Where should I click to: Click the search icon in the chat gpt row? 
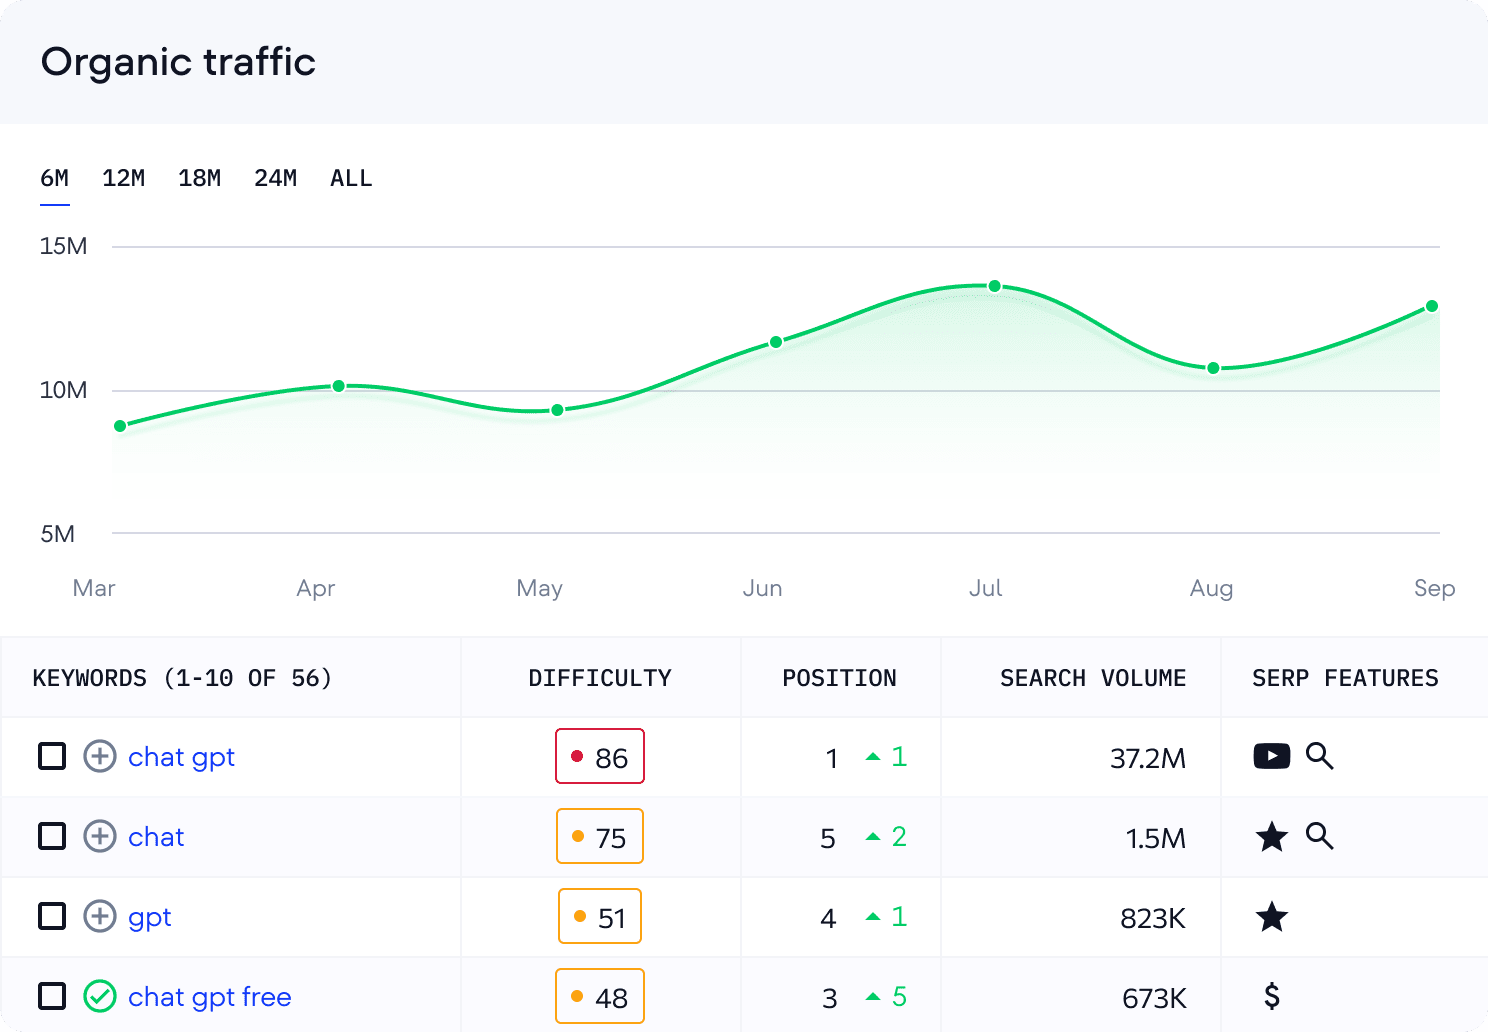[x=1320, y=756]
